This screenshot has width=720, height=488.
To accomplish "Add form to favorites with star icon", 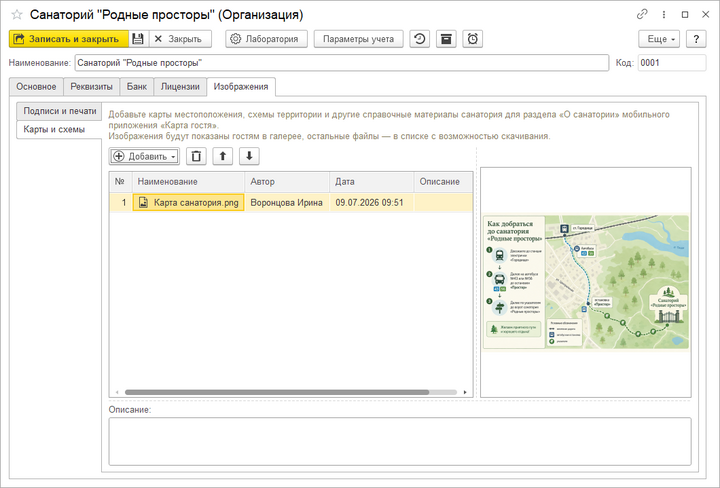I will [17, 15].
